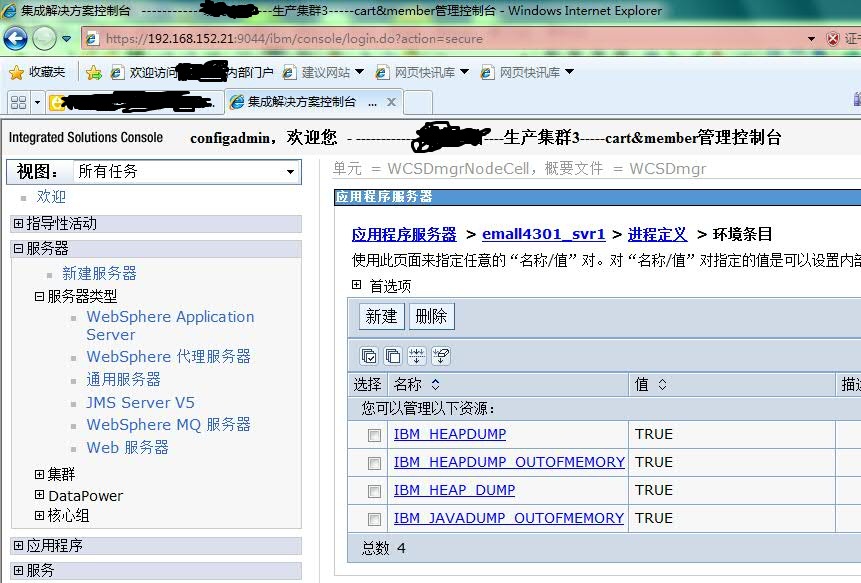Expand the 集群 tree node
The width and height of the screenshot is (861, 583).
tap(40, 474)
